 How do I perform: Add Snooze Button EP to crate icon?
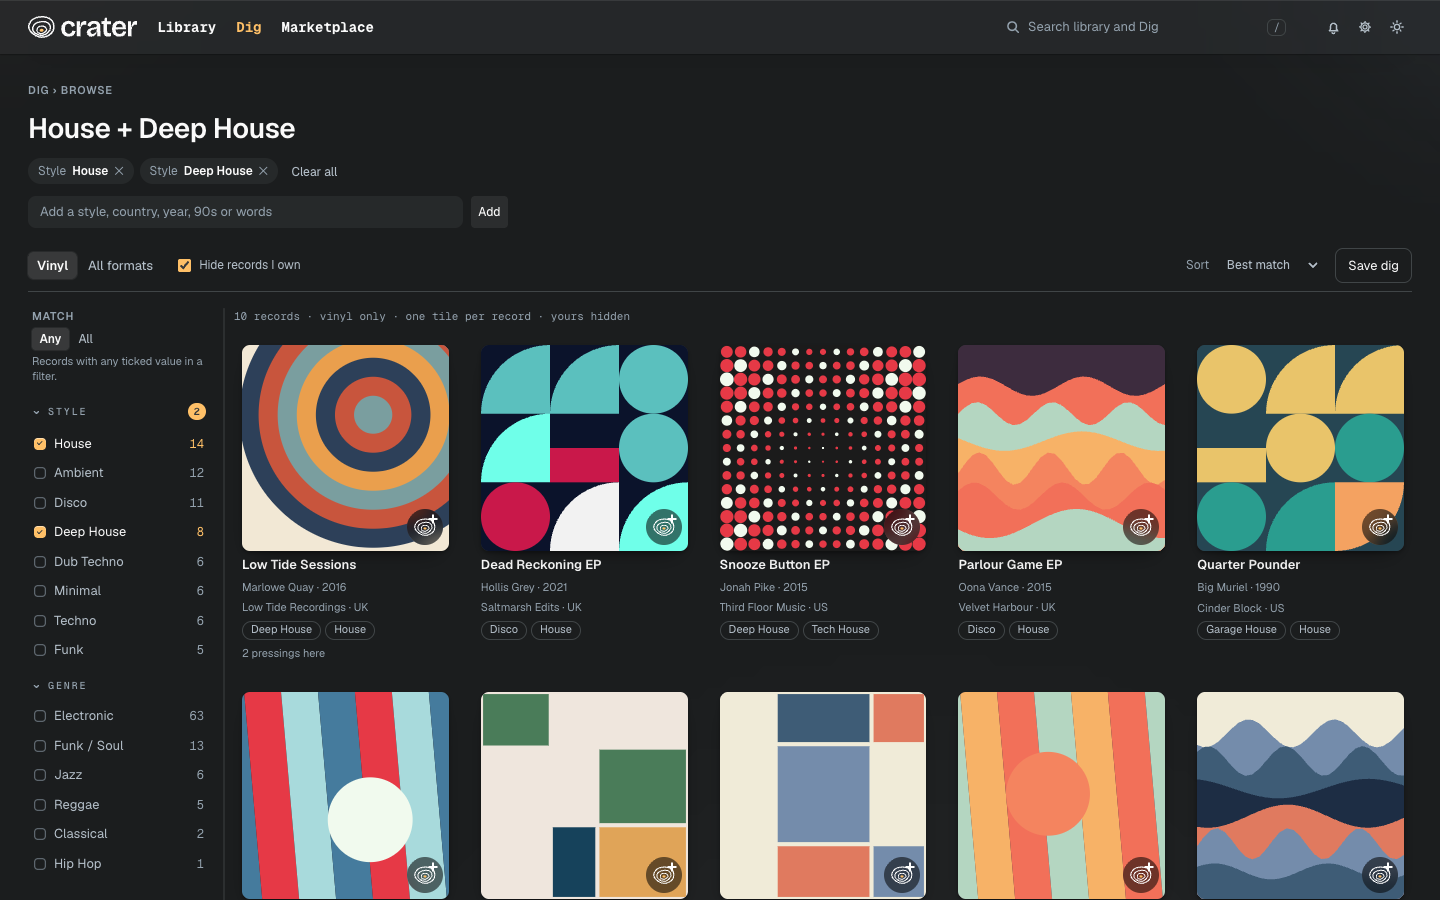903,526
